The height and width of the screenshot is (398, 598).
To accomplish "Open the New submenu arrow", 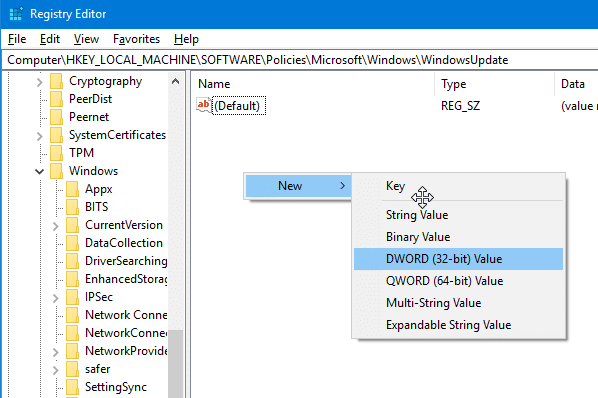I will click(x=342, y=186).
